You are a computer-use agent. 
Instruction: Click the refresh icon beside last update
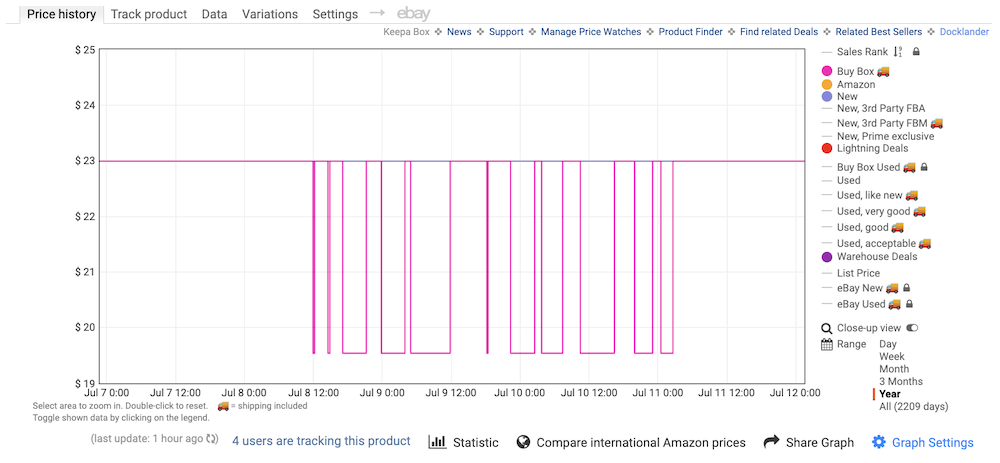(212, 439)
